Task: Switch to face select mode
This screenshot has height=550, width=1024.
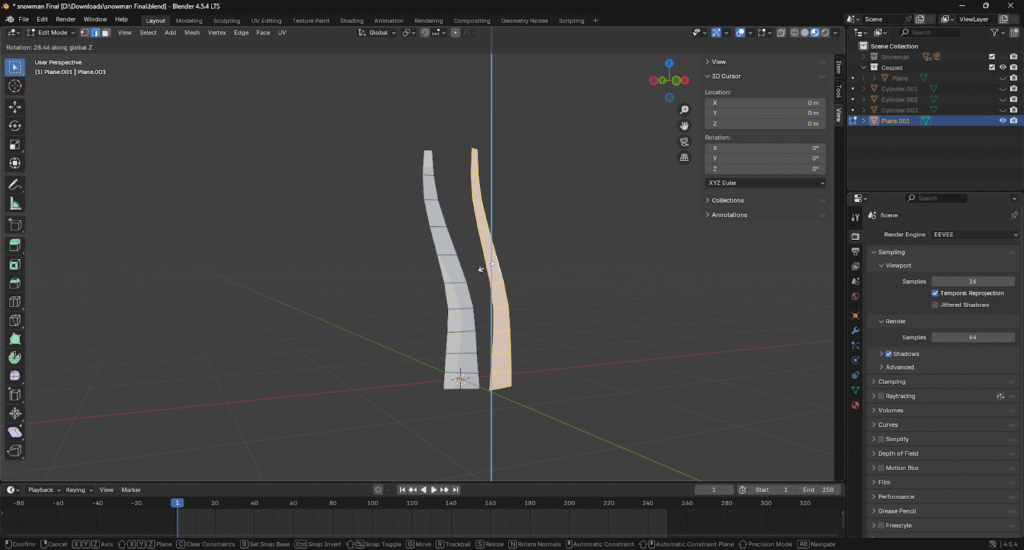Action: [105, 32]
